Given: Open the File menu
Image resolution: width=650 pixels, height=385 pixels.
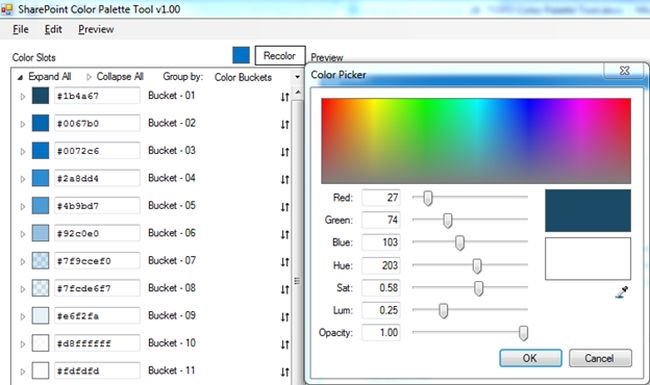Looking at the screenshot, I should click(21, 29).
